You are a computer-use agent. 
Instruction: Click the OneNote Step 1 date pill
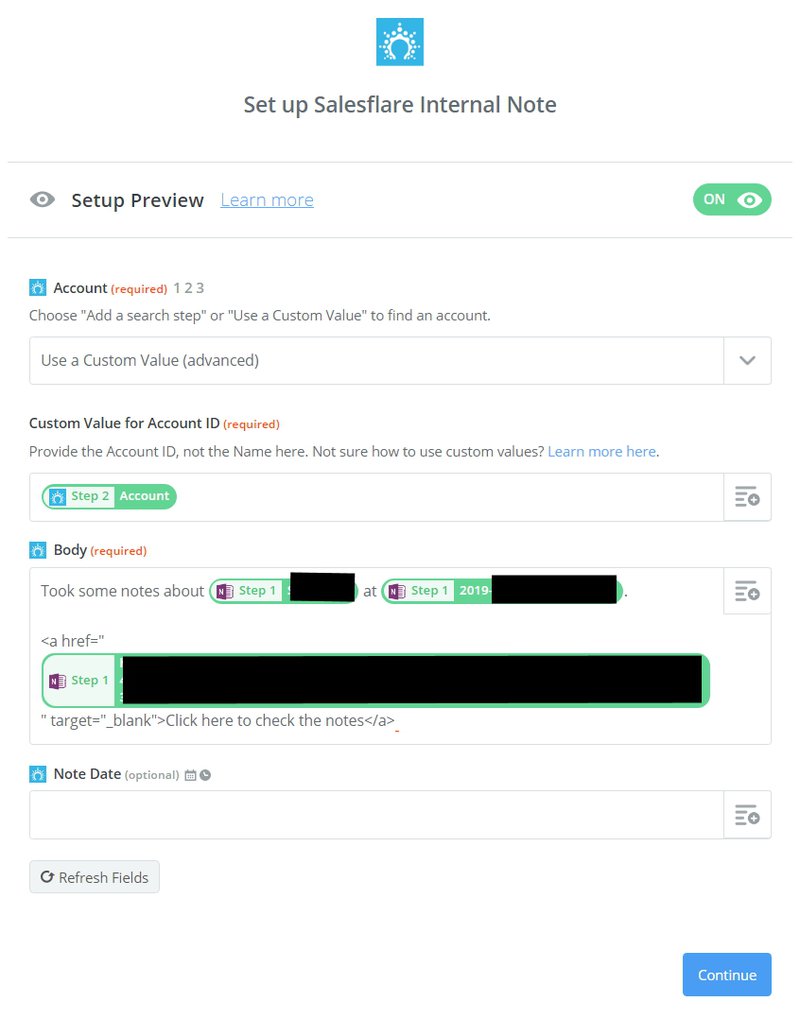click(502, 591)
